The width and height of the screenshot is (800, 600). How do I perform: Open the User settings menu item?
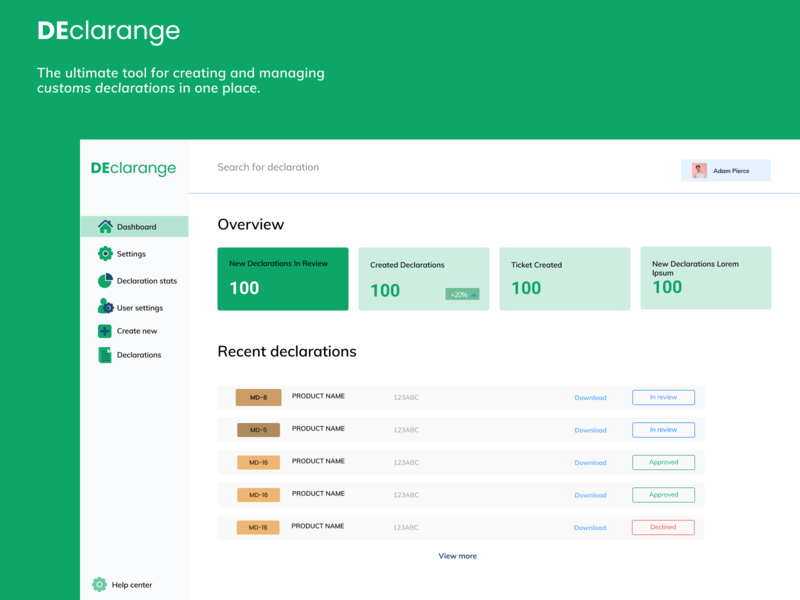[x=139, y=308]
